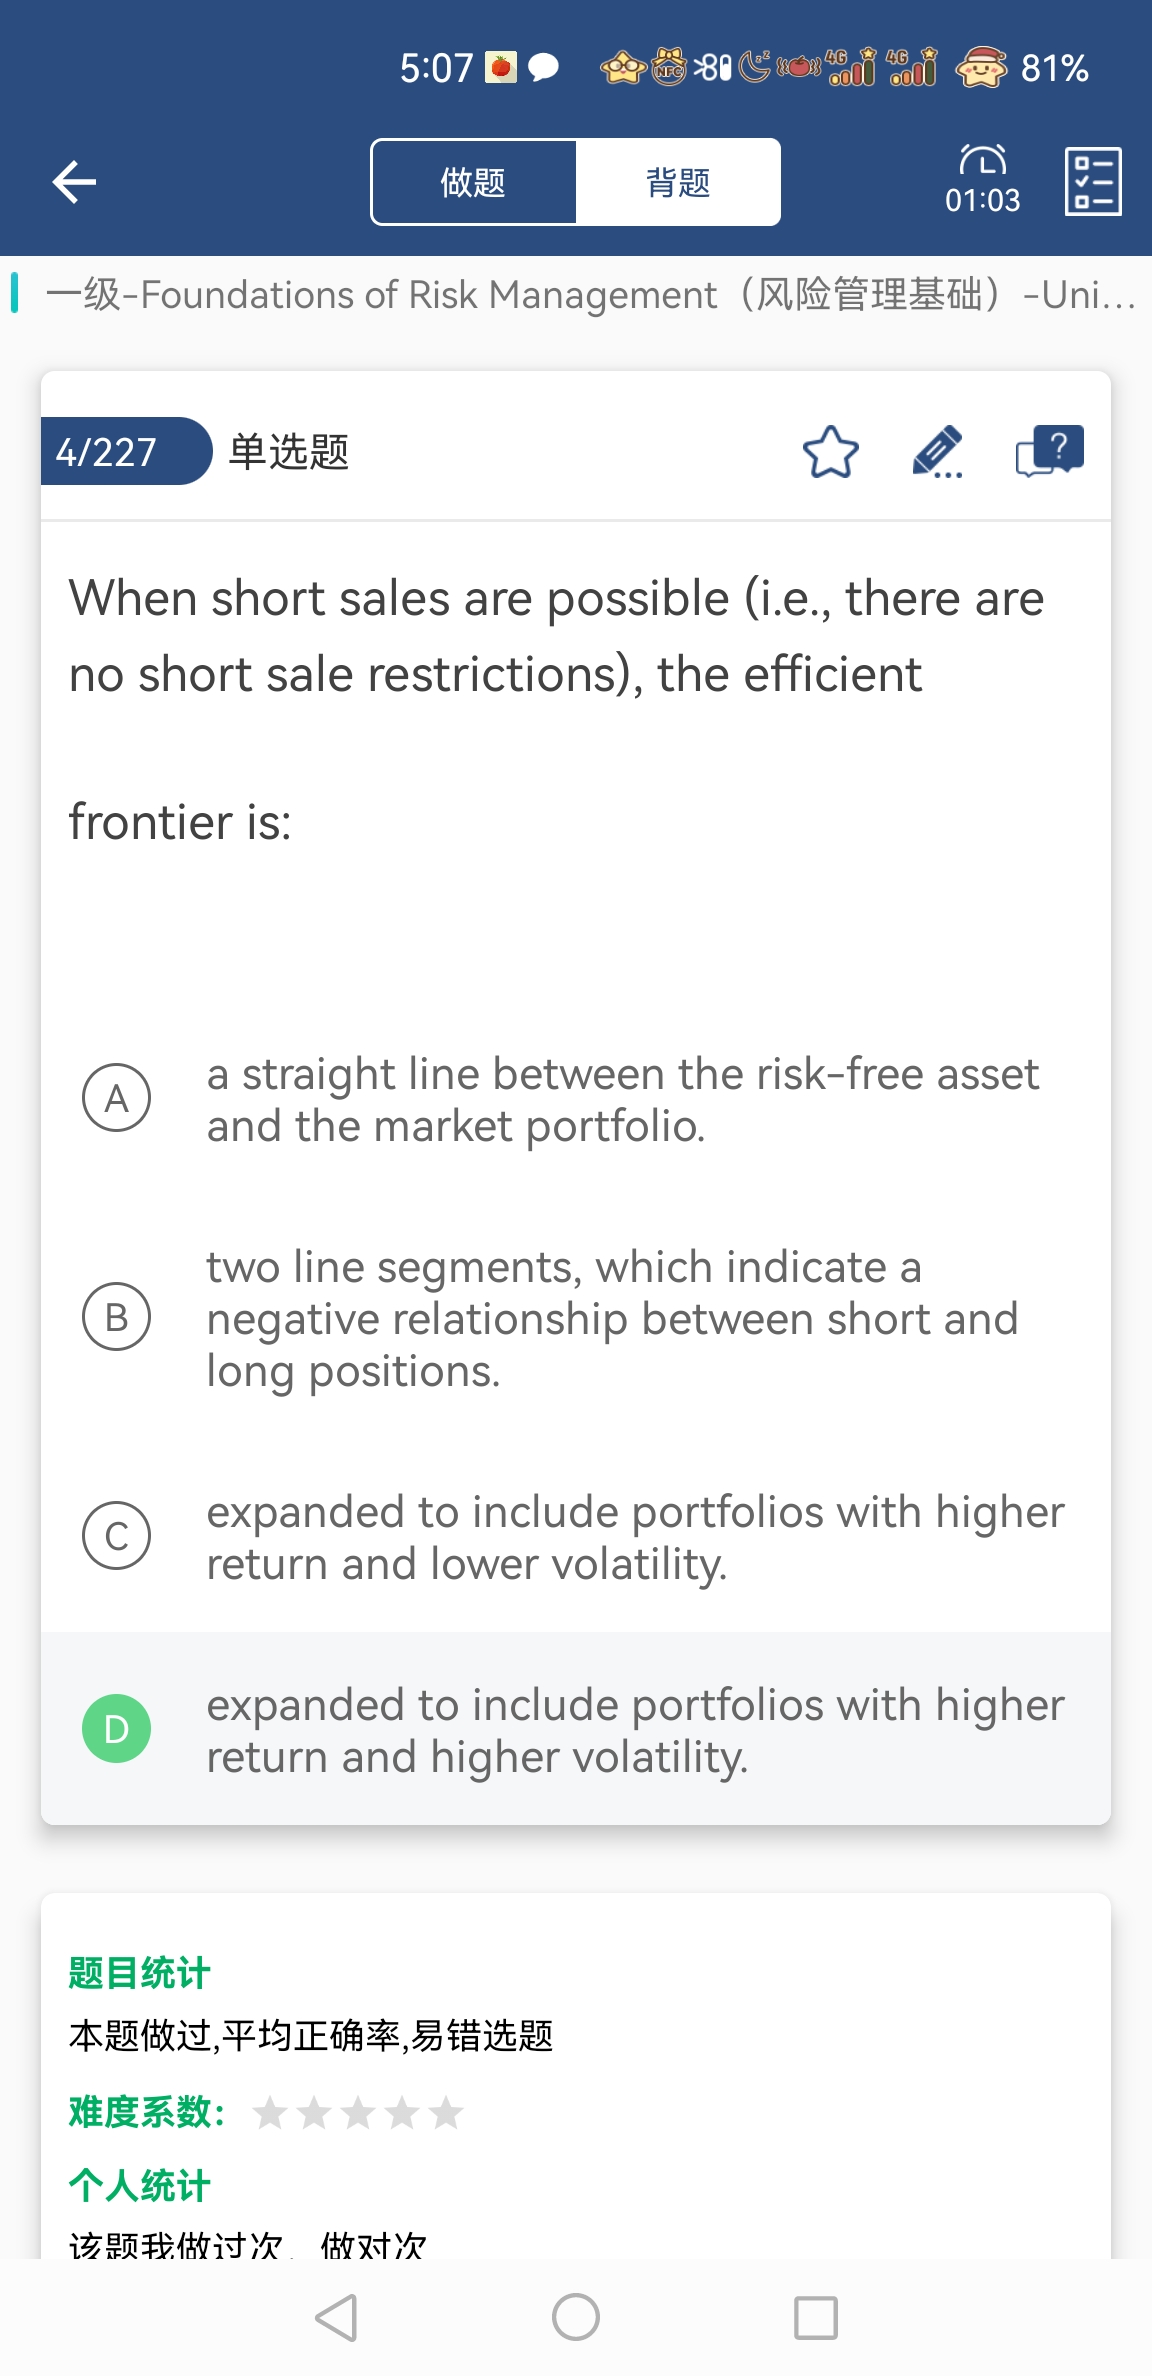Click the difficulty star rating
Image resolution: width=1152 pixels, height=2376 pixels.
click(357, 2113)
